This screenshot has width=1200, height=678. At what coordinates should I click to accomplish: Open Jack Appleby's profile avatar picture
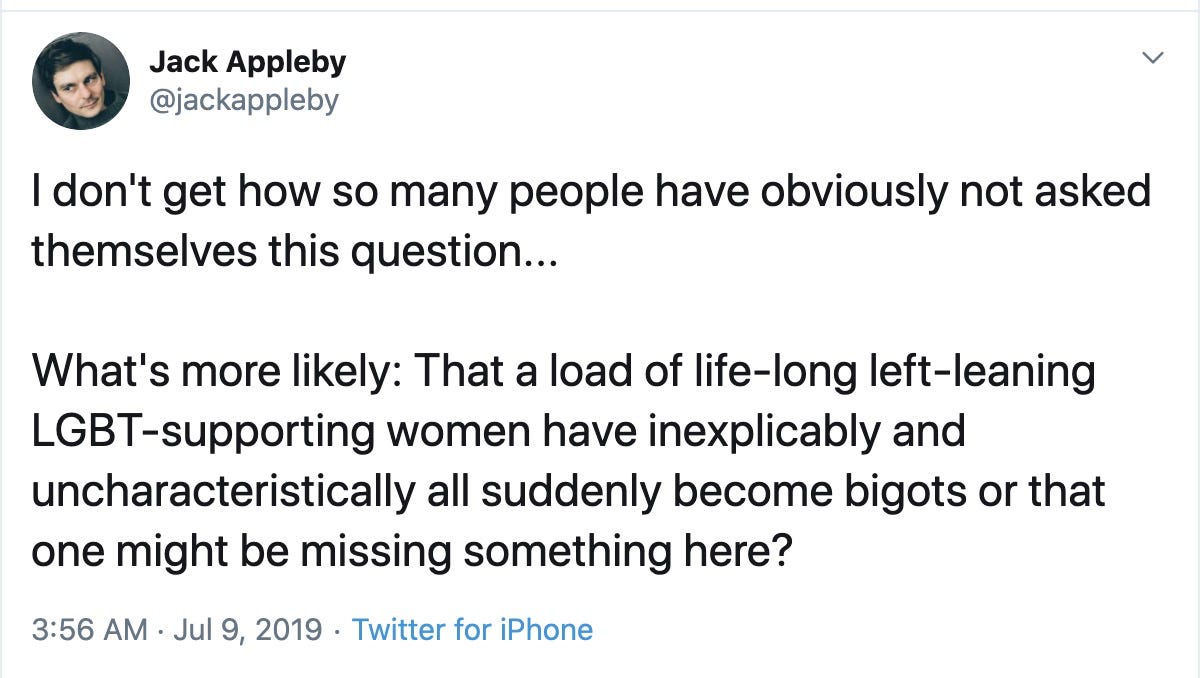coord(80,80)
